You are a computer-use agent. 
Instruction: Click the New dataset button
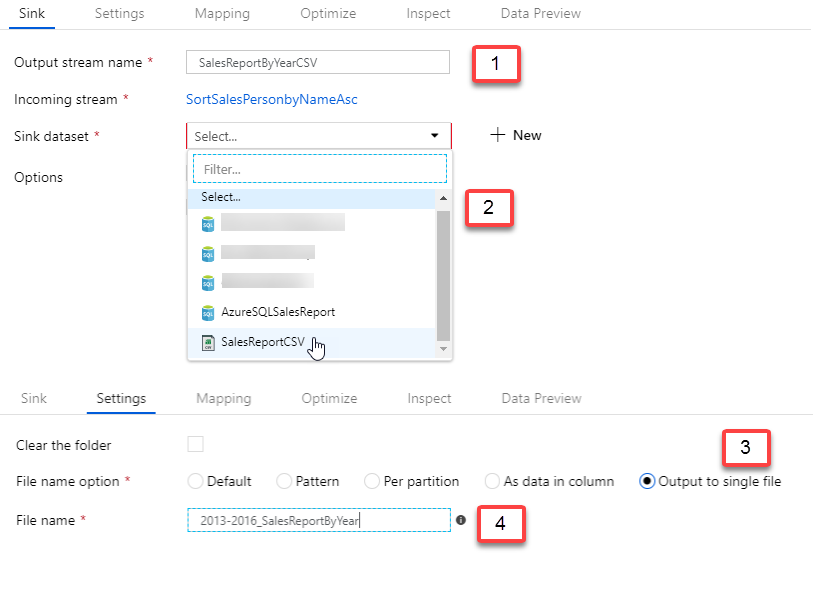coord(516,135)
